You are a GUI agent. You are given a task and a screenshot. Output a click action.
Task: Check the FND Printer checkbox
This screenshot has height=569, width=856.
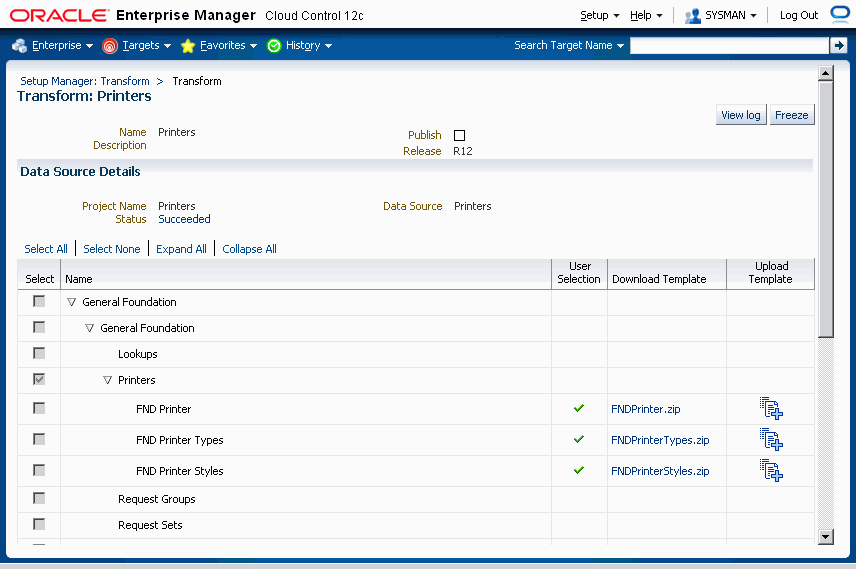pos(39,408)
